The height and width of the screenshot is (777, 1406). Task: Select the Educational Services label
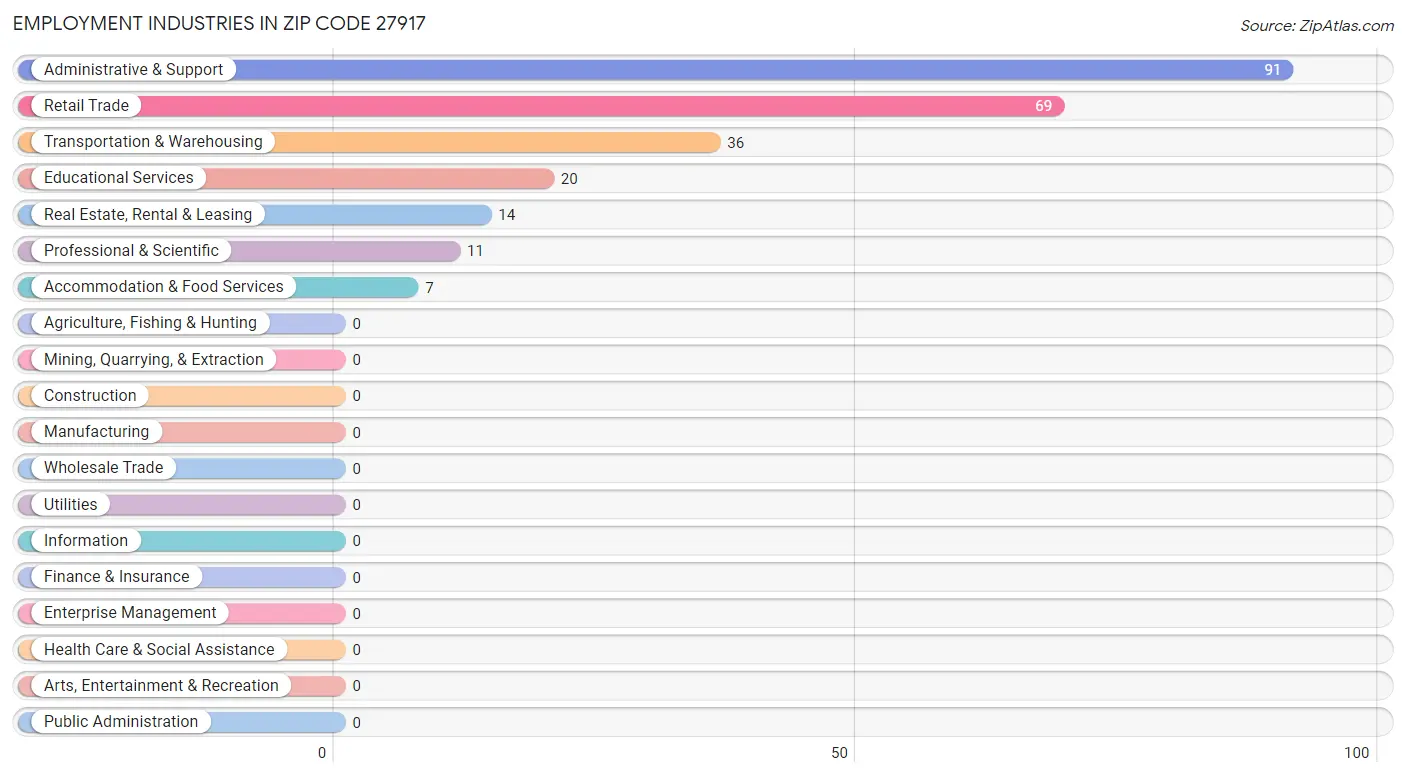click(x=119, y=177)
